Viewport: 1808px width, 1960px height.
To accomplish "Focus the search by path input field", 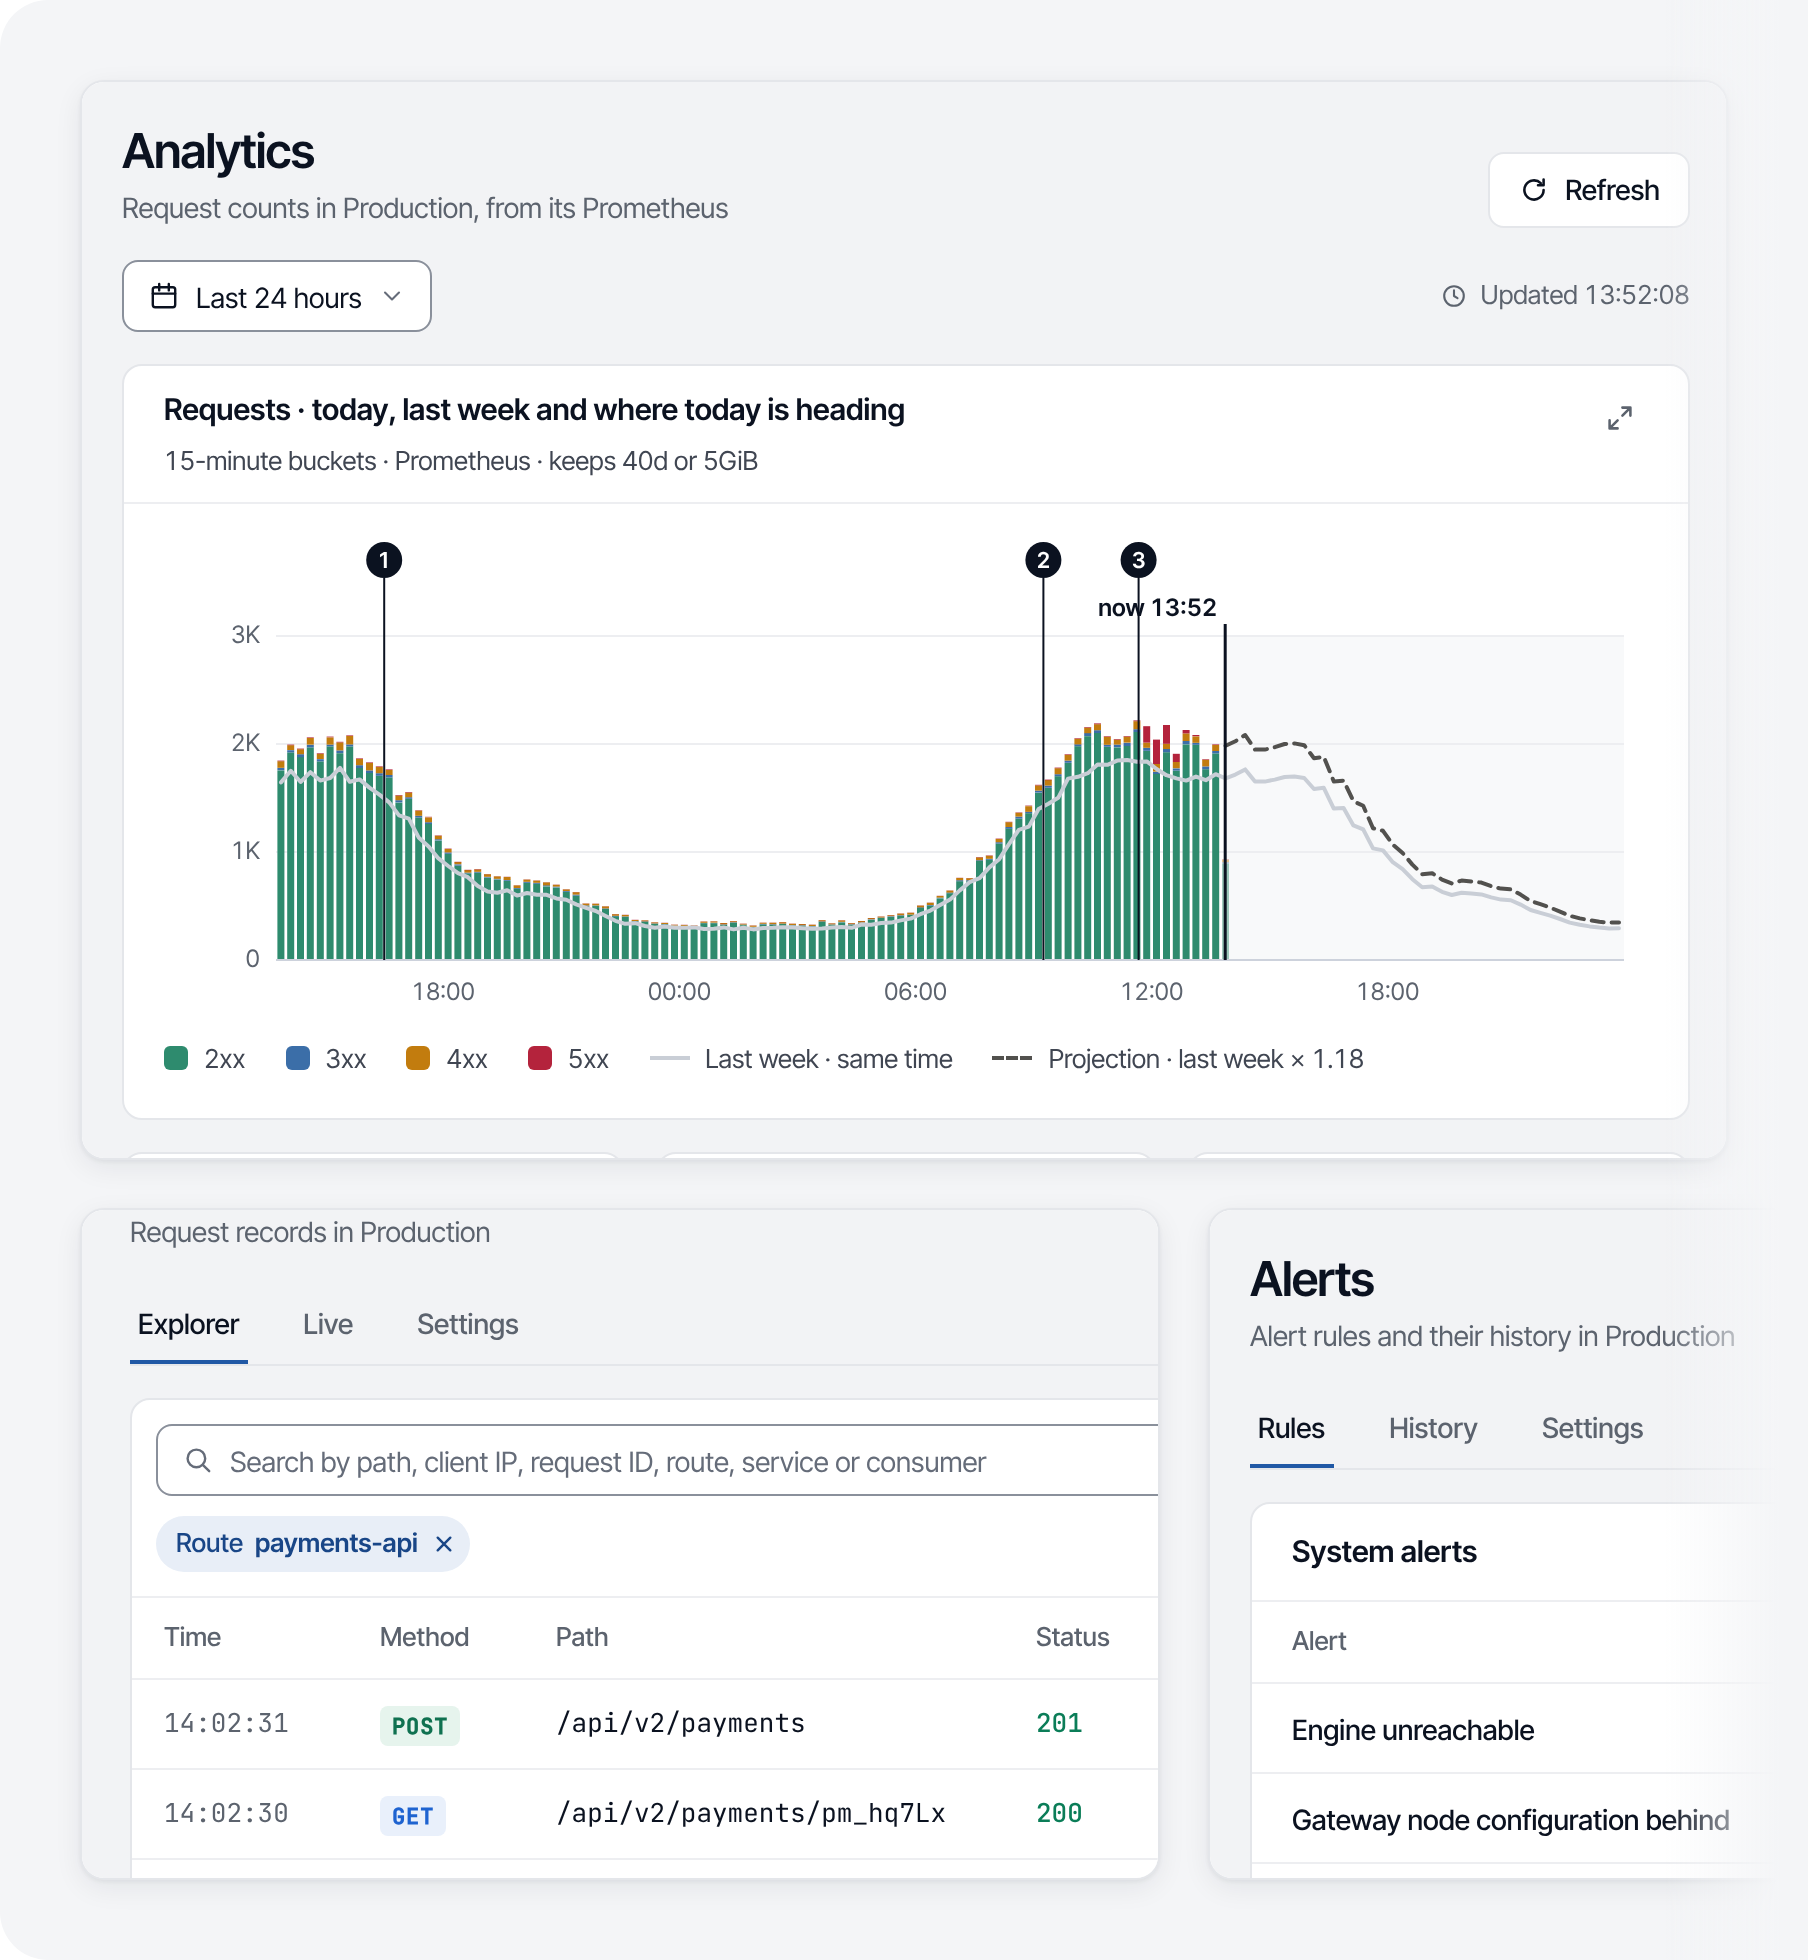I will 657,1461.
